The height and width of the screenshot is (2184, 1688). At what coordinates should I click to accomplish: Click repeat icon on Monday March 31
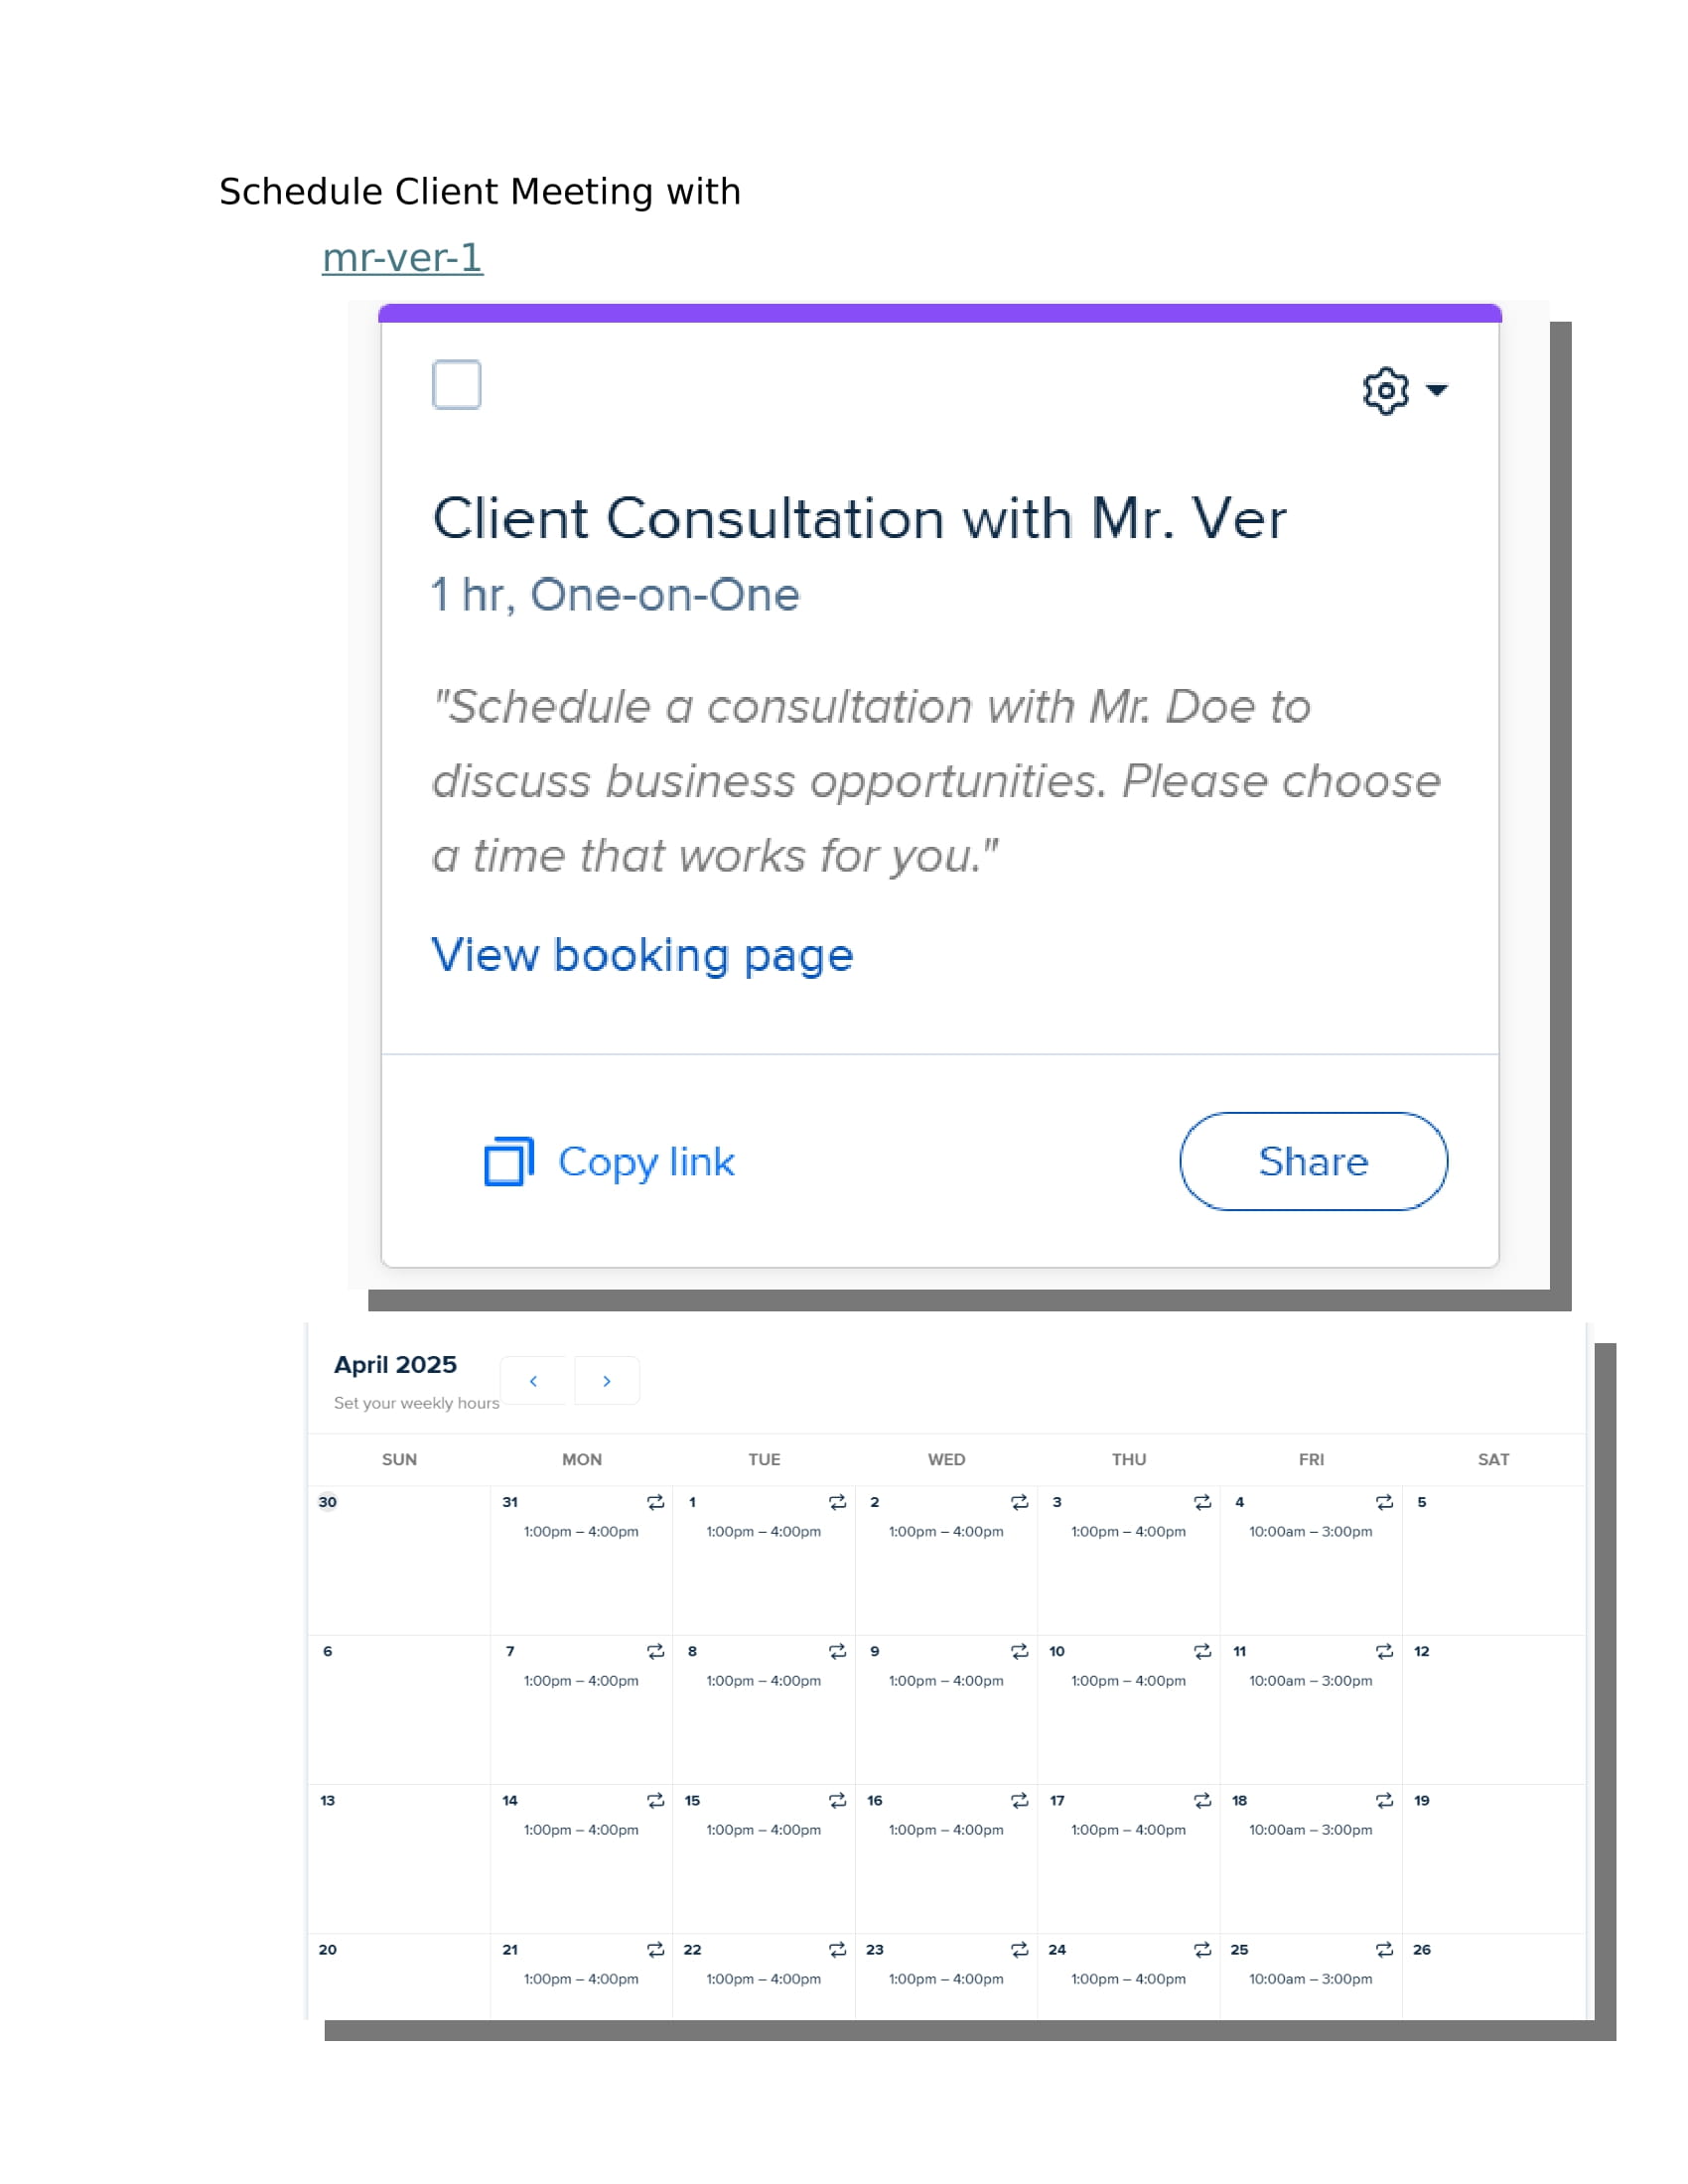coord(655,1502)
